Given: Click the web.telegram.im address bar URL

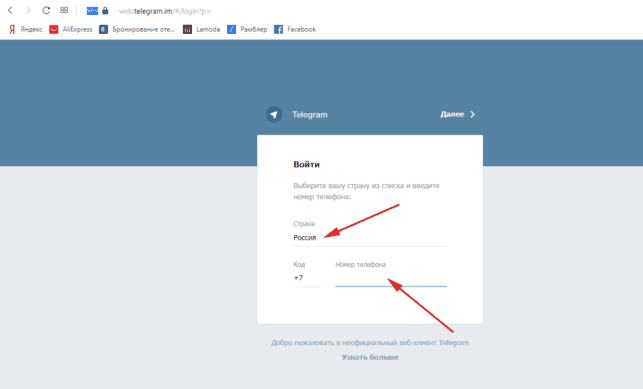Looking at the screenshot, I should 164,11.
